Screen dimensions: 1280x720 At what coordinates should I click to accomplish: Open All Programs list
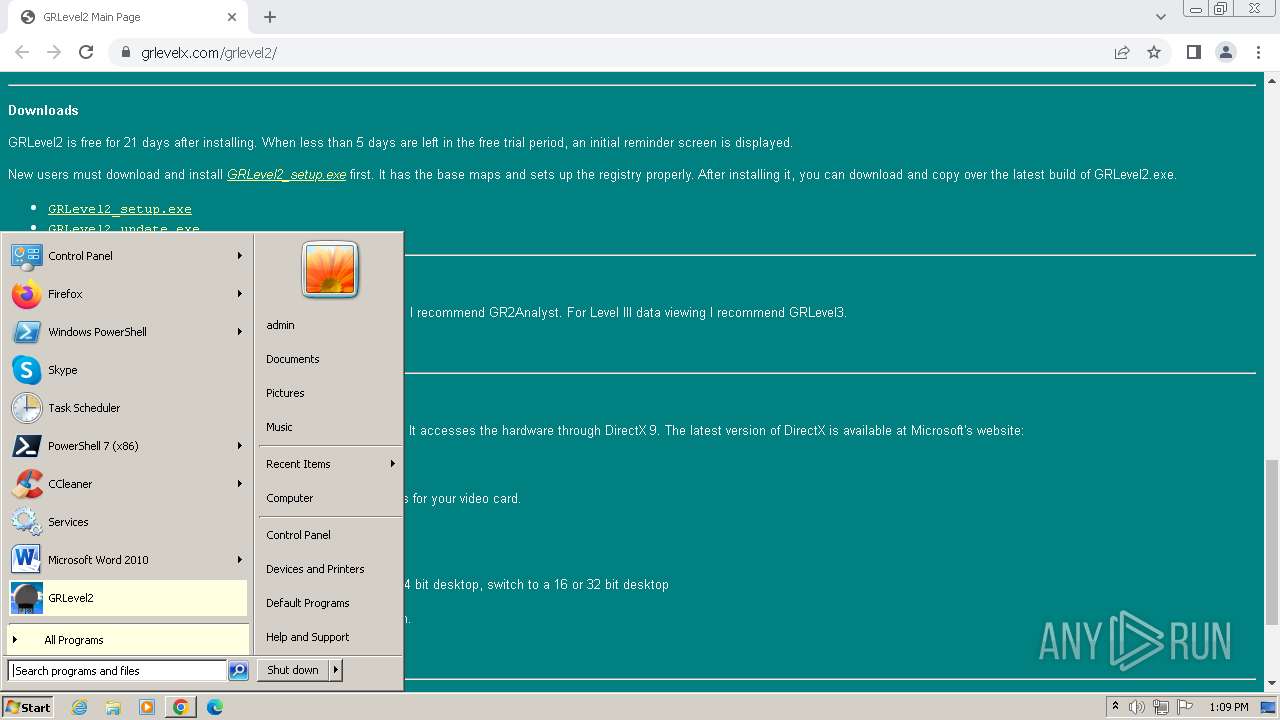128,640
